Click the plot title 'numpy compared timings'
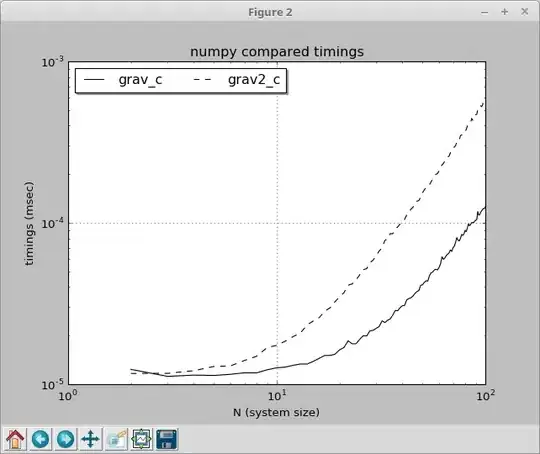This screenshot has width=540, height=454. (277, 52)
